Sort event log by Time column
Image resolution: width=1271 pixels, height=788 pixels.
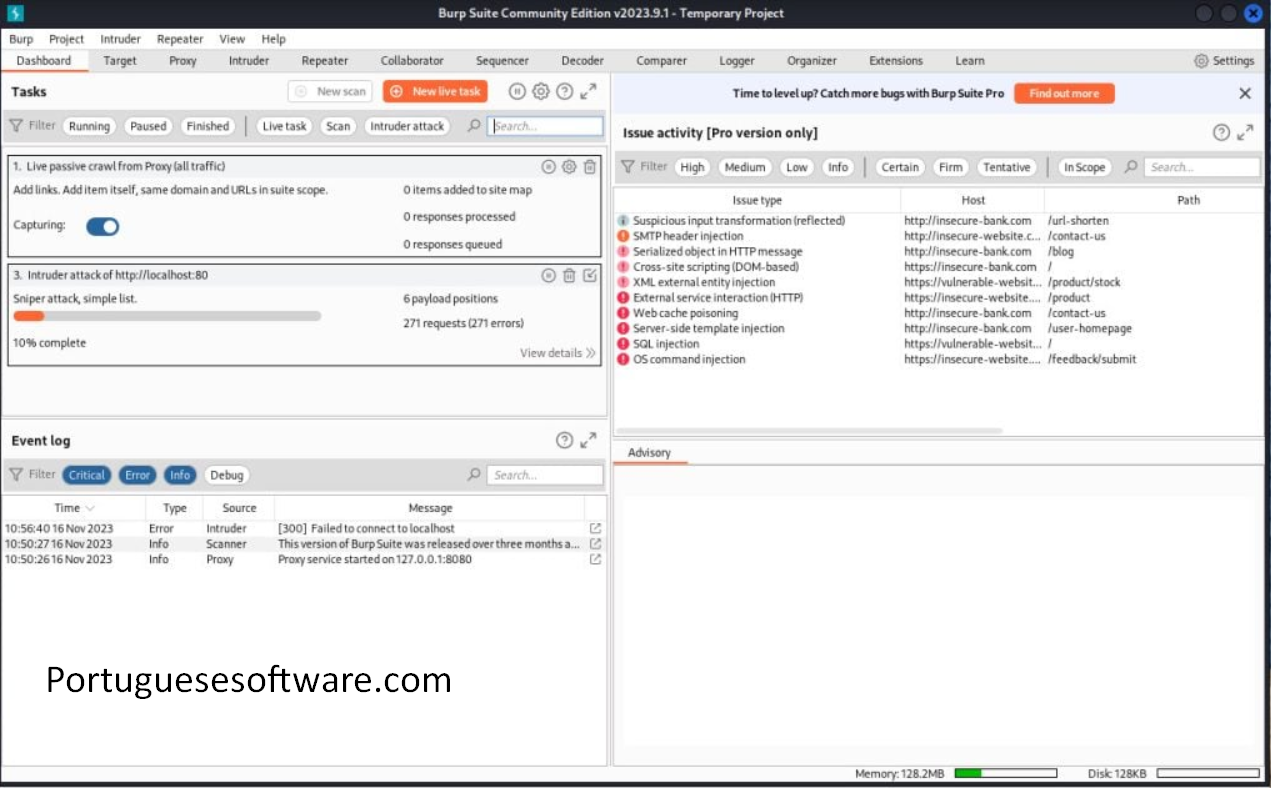[73, 508]
